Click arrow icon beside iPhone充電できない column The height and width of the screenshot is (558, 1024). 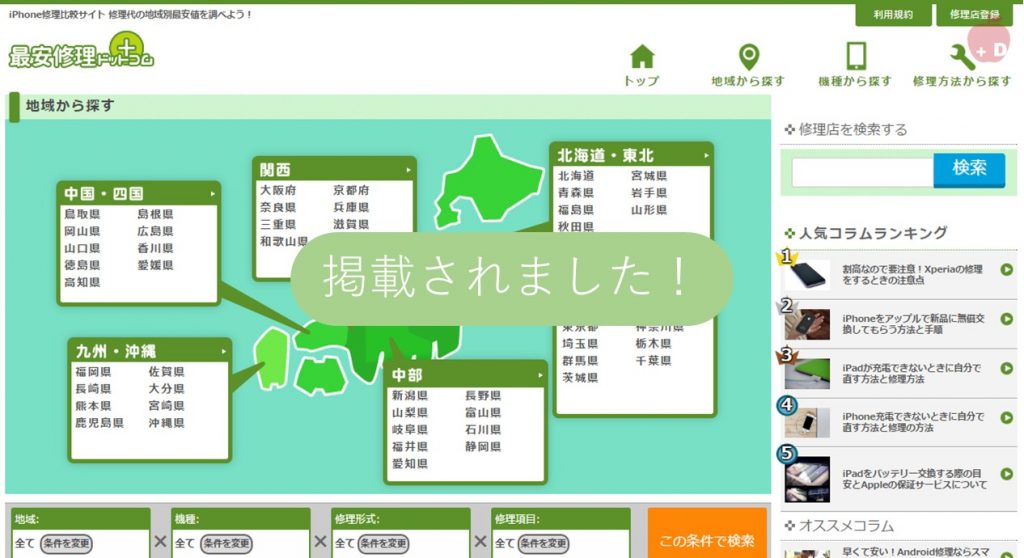[x=1006, y=418]
